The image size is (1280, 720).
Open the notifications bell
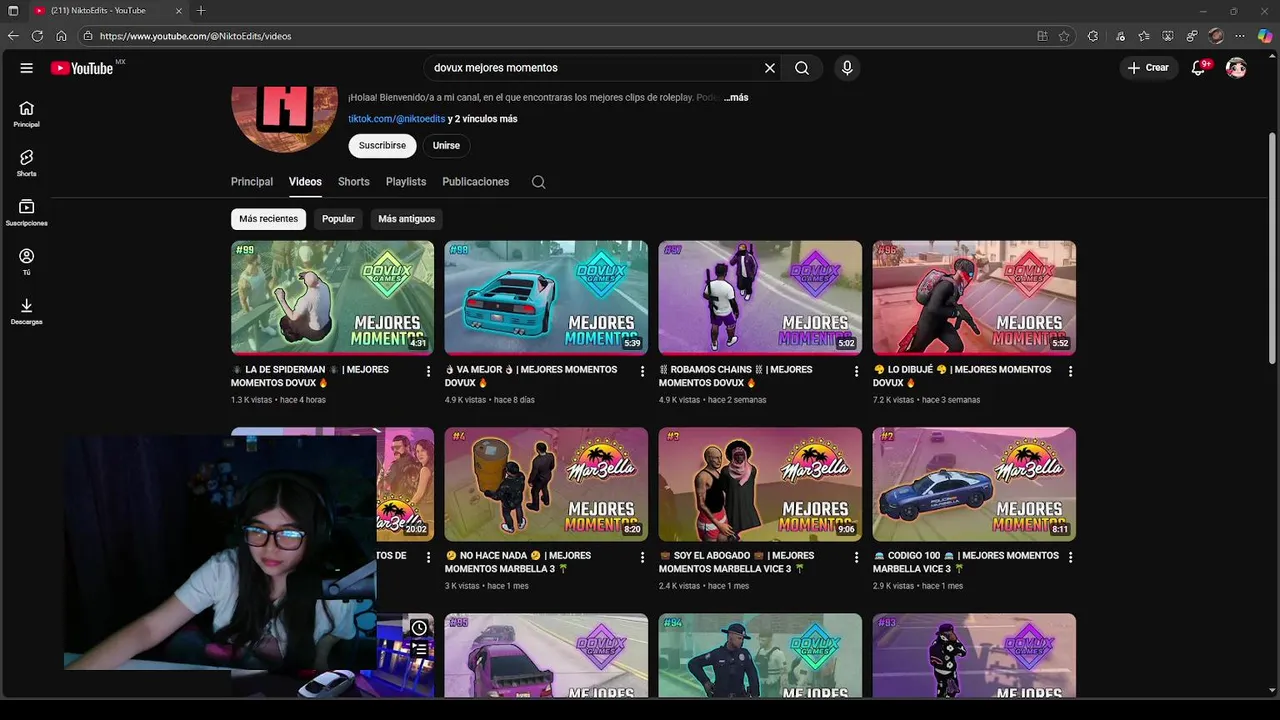[1198, 68]
